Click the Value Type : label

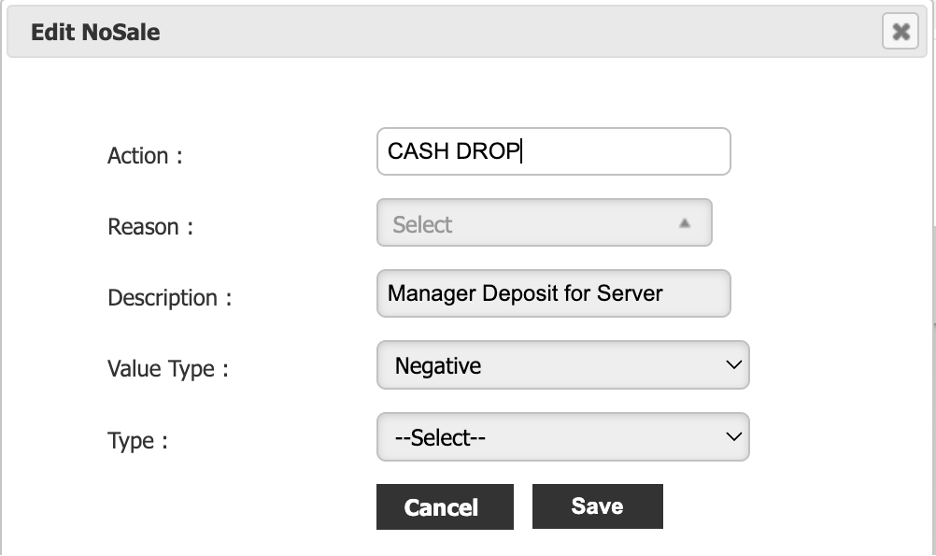(x=168, y=369)
